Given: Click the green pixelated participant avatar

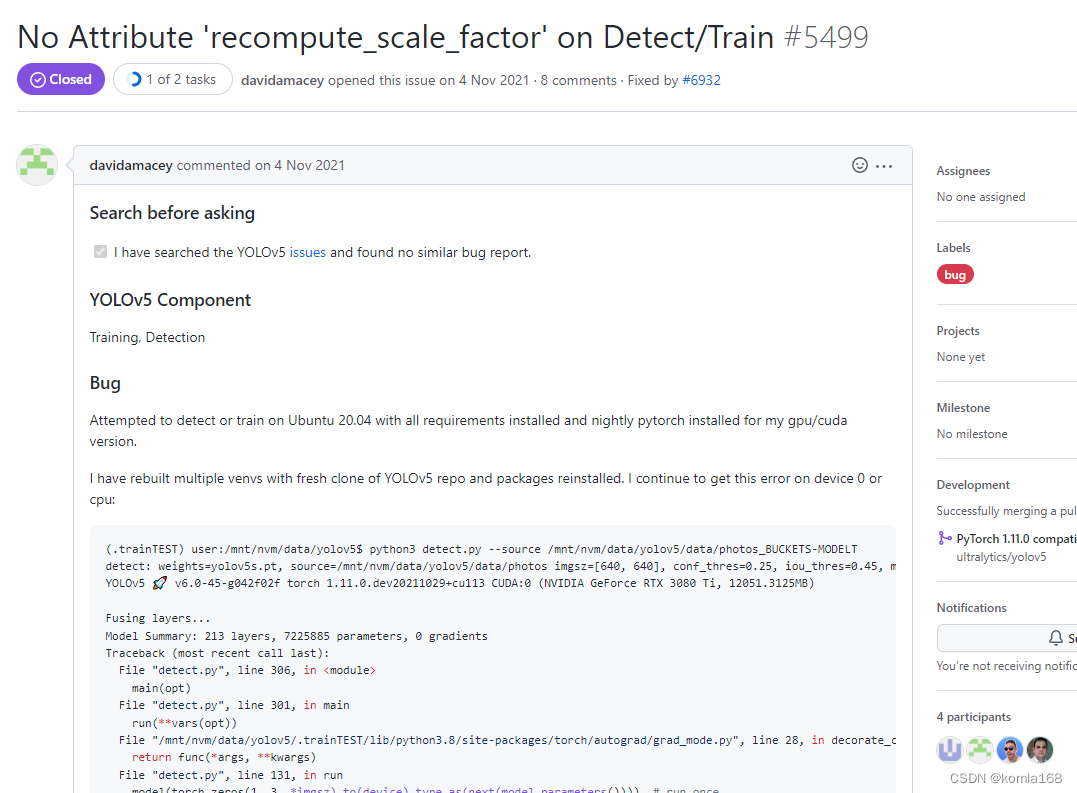Looking at the screenshot, I should tap(979, 749).
